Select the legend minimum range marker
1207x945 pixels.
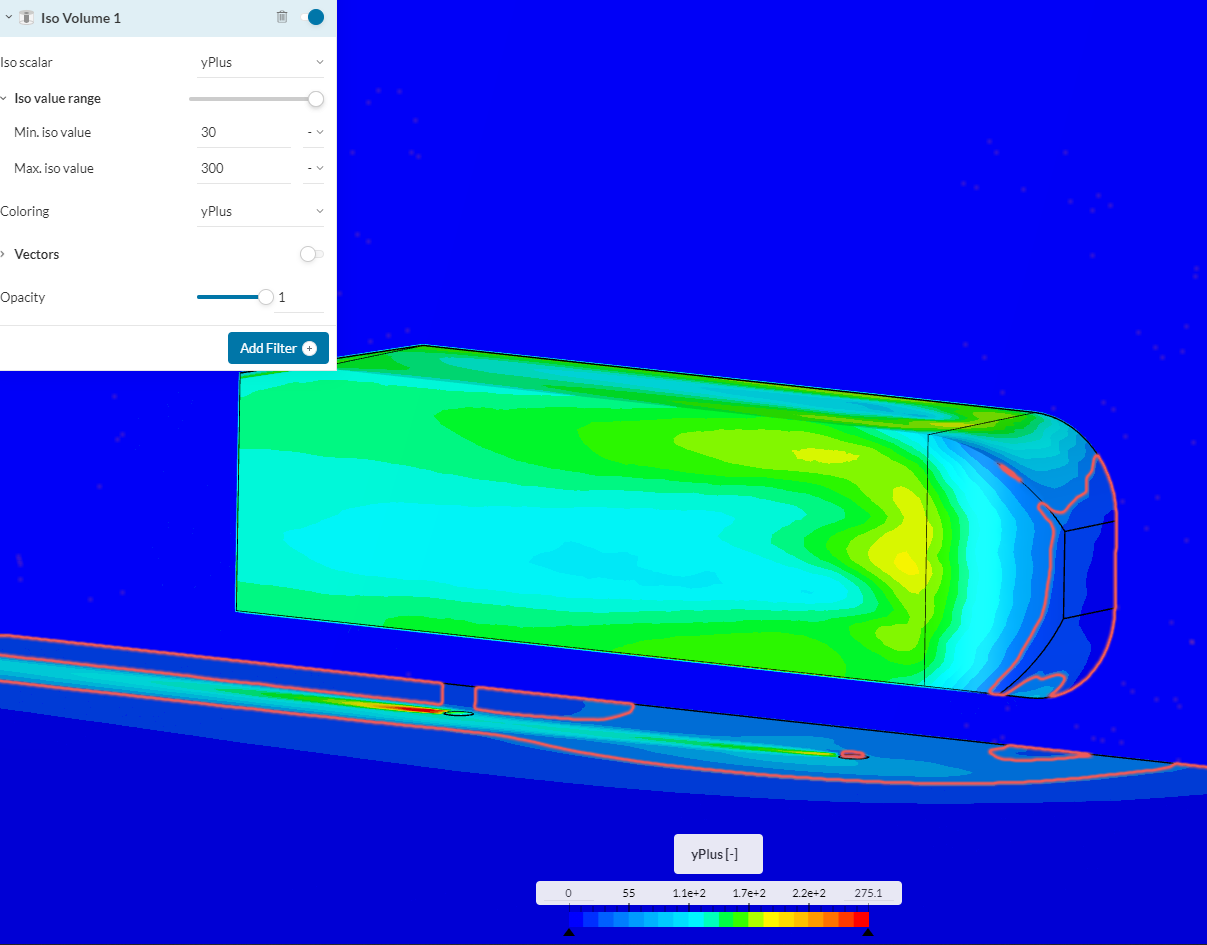click(568, 932)
